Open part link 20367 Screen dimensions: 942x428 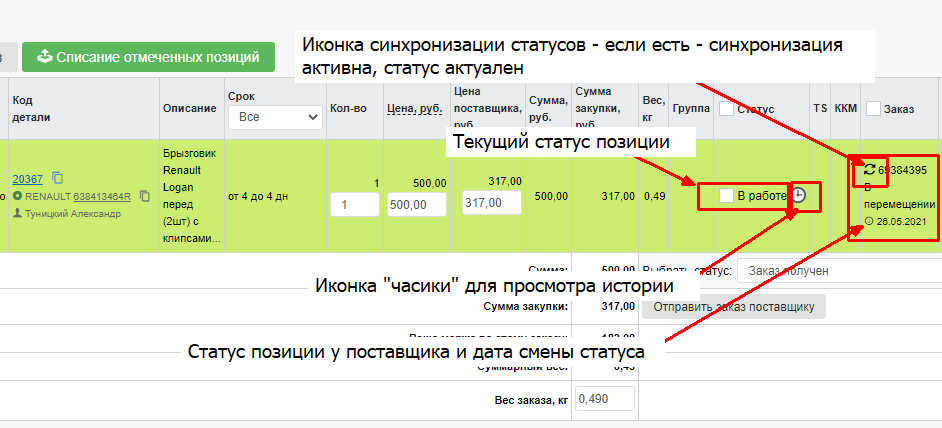point(27,179)
